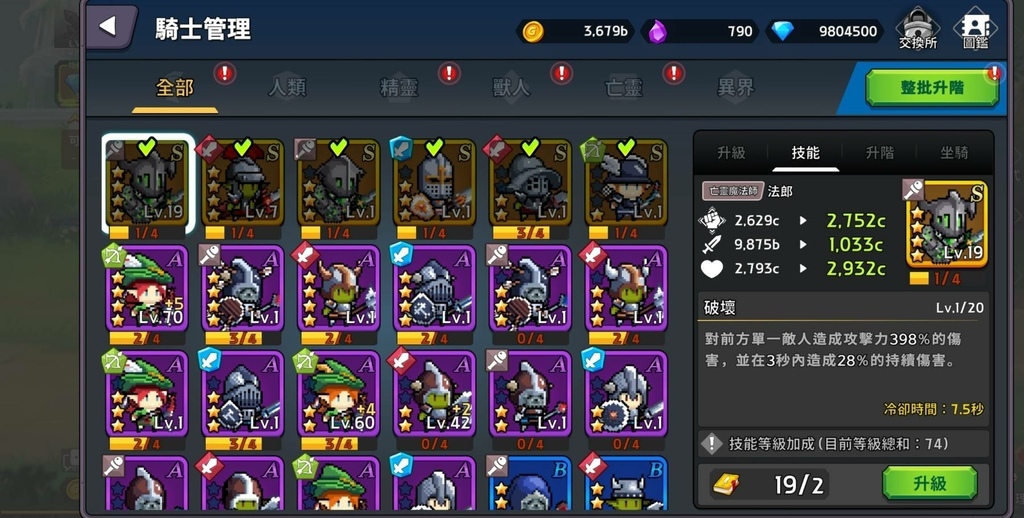Select the Lv.7 S-rank knight card
This screenshot has width=1024, height=518.
click(242, 182)
